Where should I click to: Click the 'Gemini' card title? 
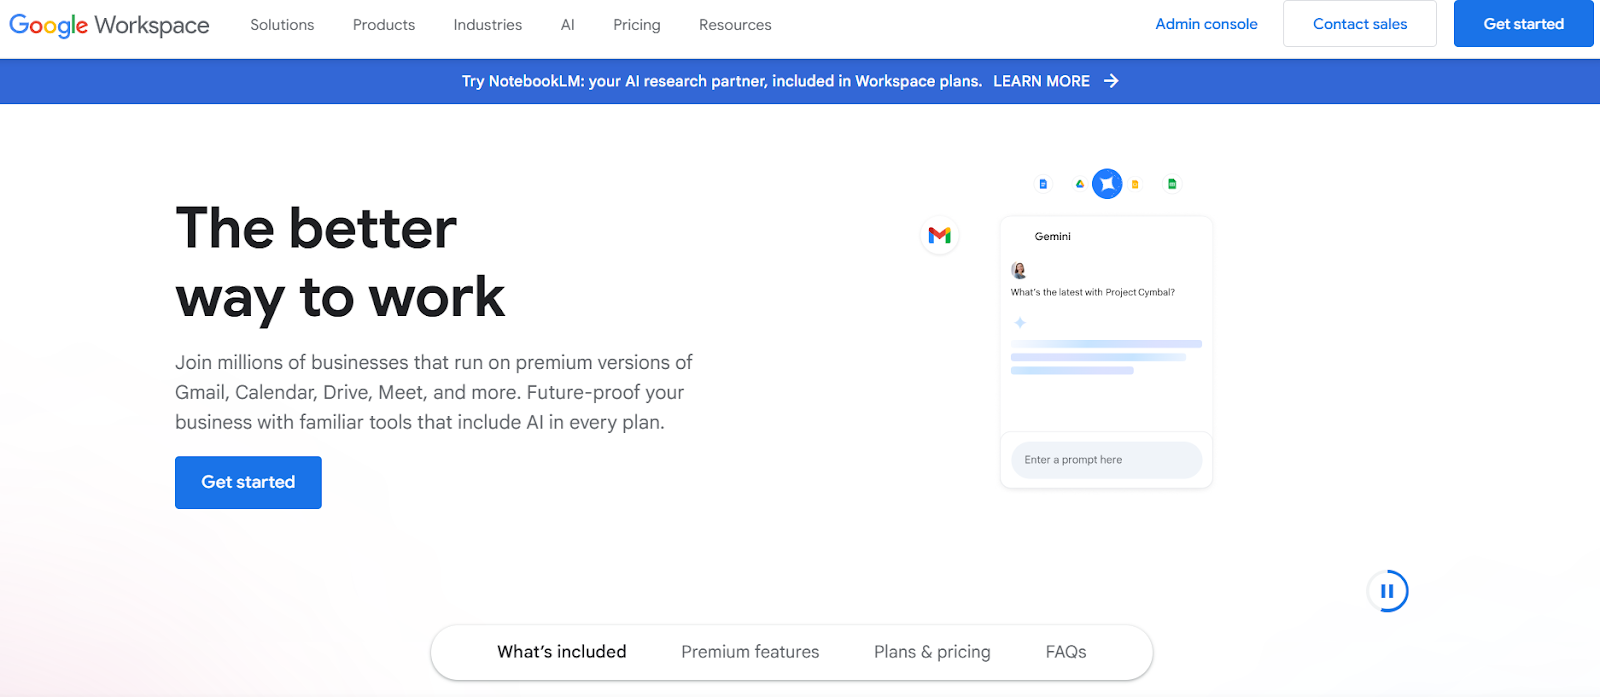pos(1053,236)
